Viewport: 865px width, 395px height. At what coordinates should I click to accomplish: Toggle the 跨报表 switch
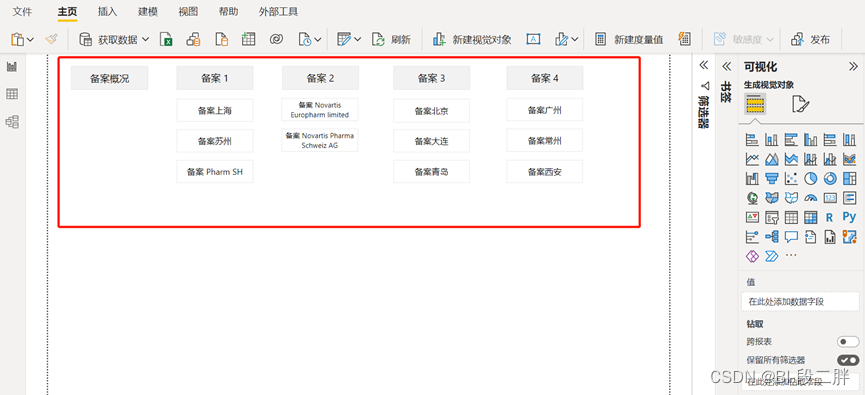click(848, 342)
